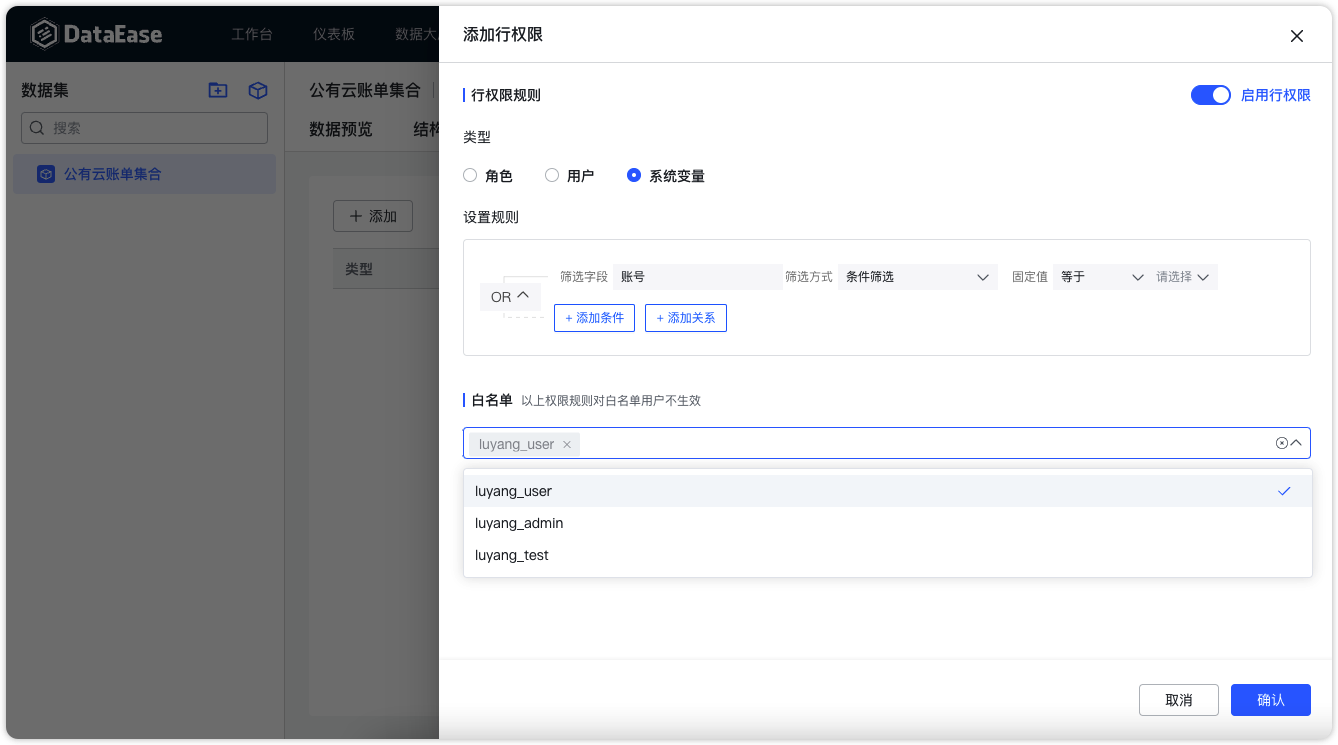
Task: Collapse the whitelist dropdown arrow
Action: click(1296, 443)
